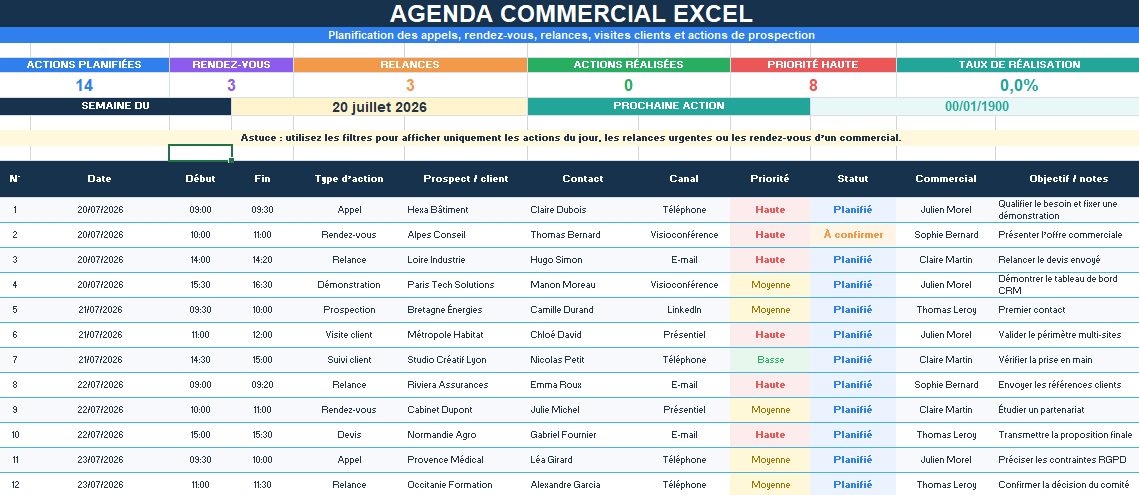
Task: Select the RENDEZ-VOUS count 3
Action: (231, 85)
